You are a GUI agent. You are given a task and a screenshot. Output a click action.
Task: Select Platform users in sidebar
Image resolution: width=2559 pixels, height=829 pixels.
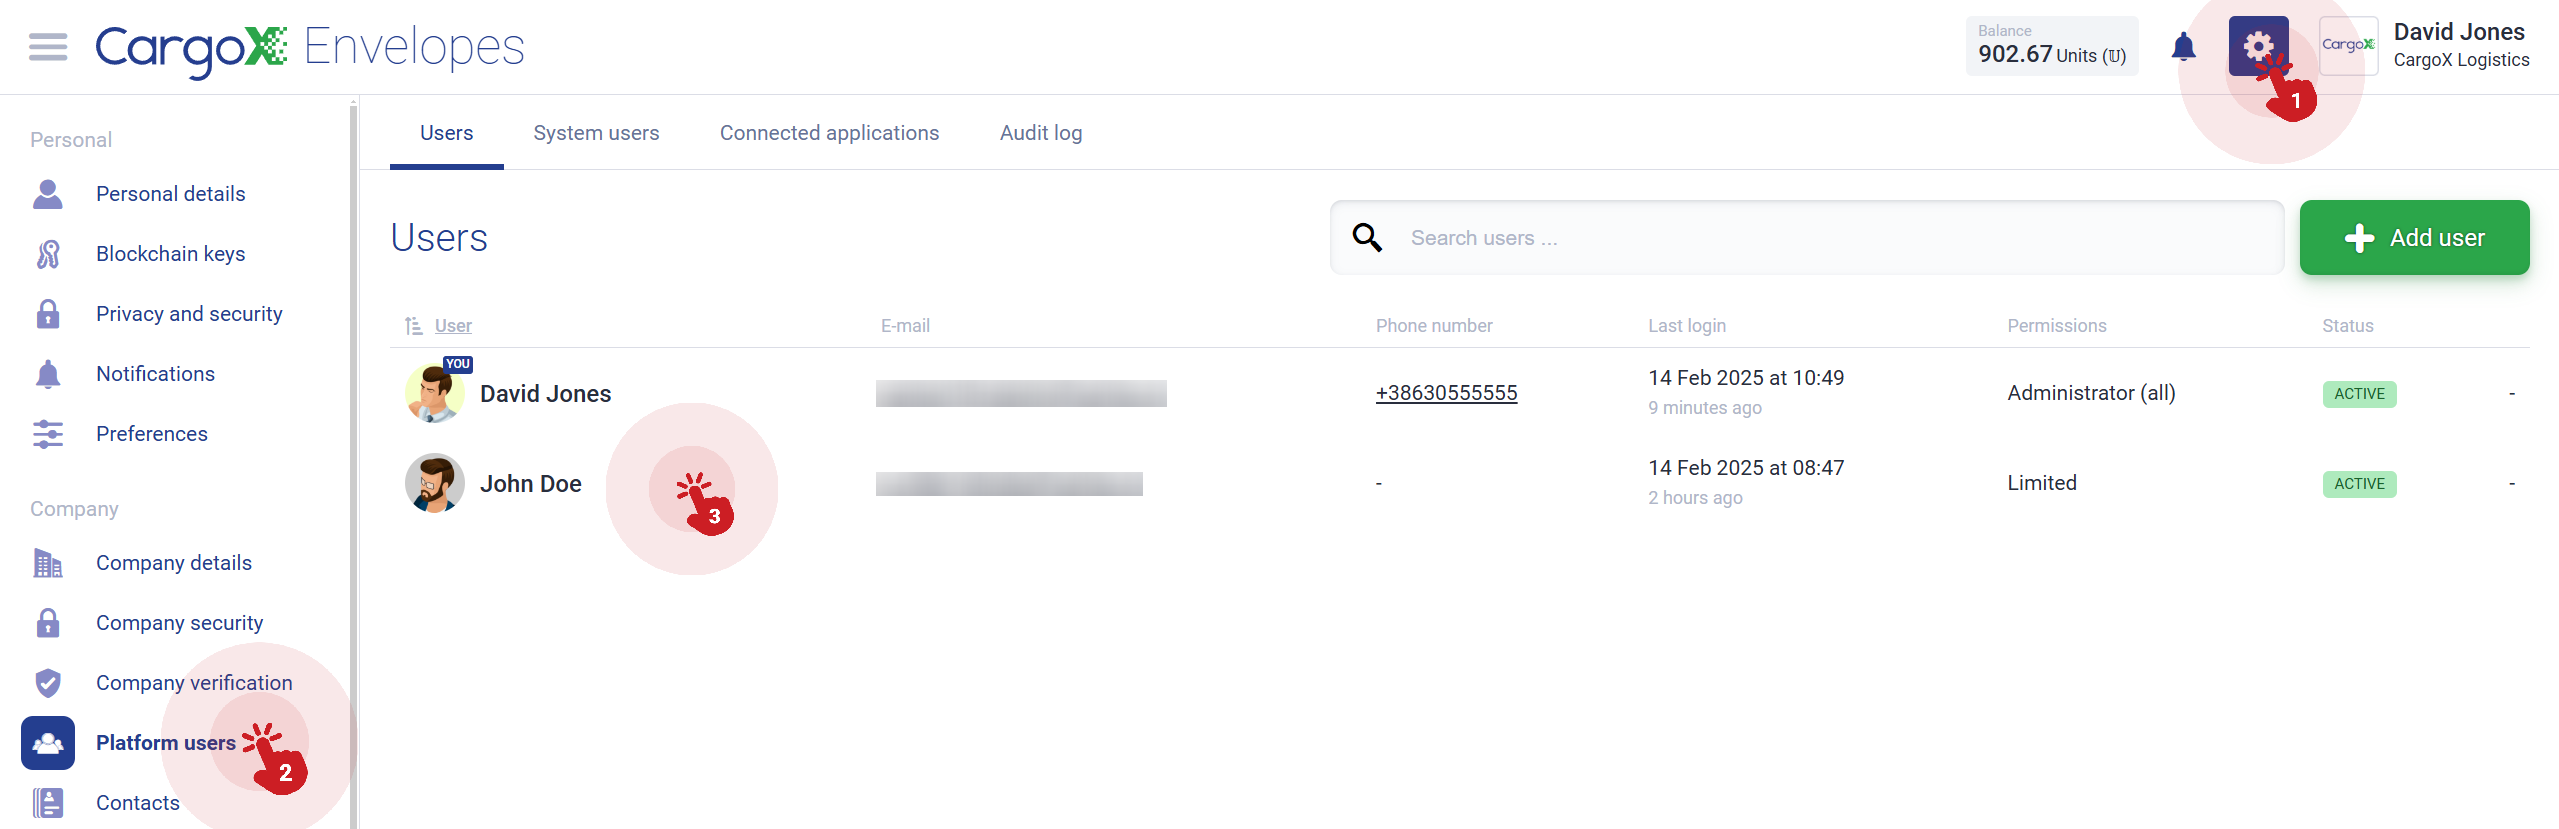coord(166,743)
